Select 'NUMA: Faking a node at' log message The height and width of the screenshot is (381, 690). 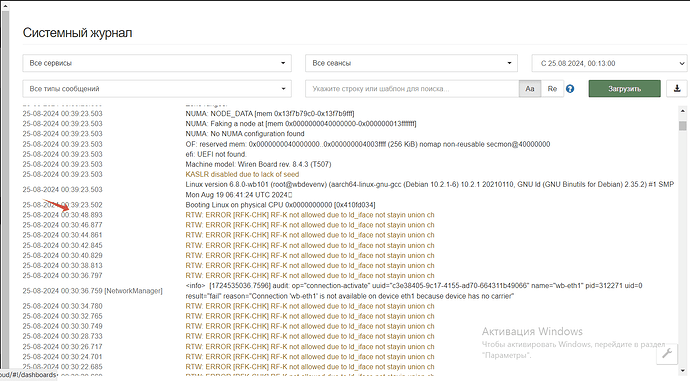coord(301,124)
